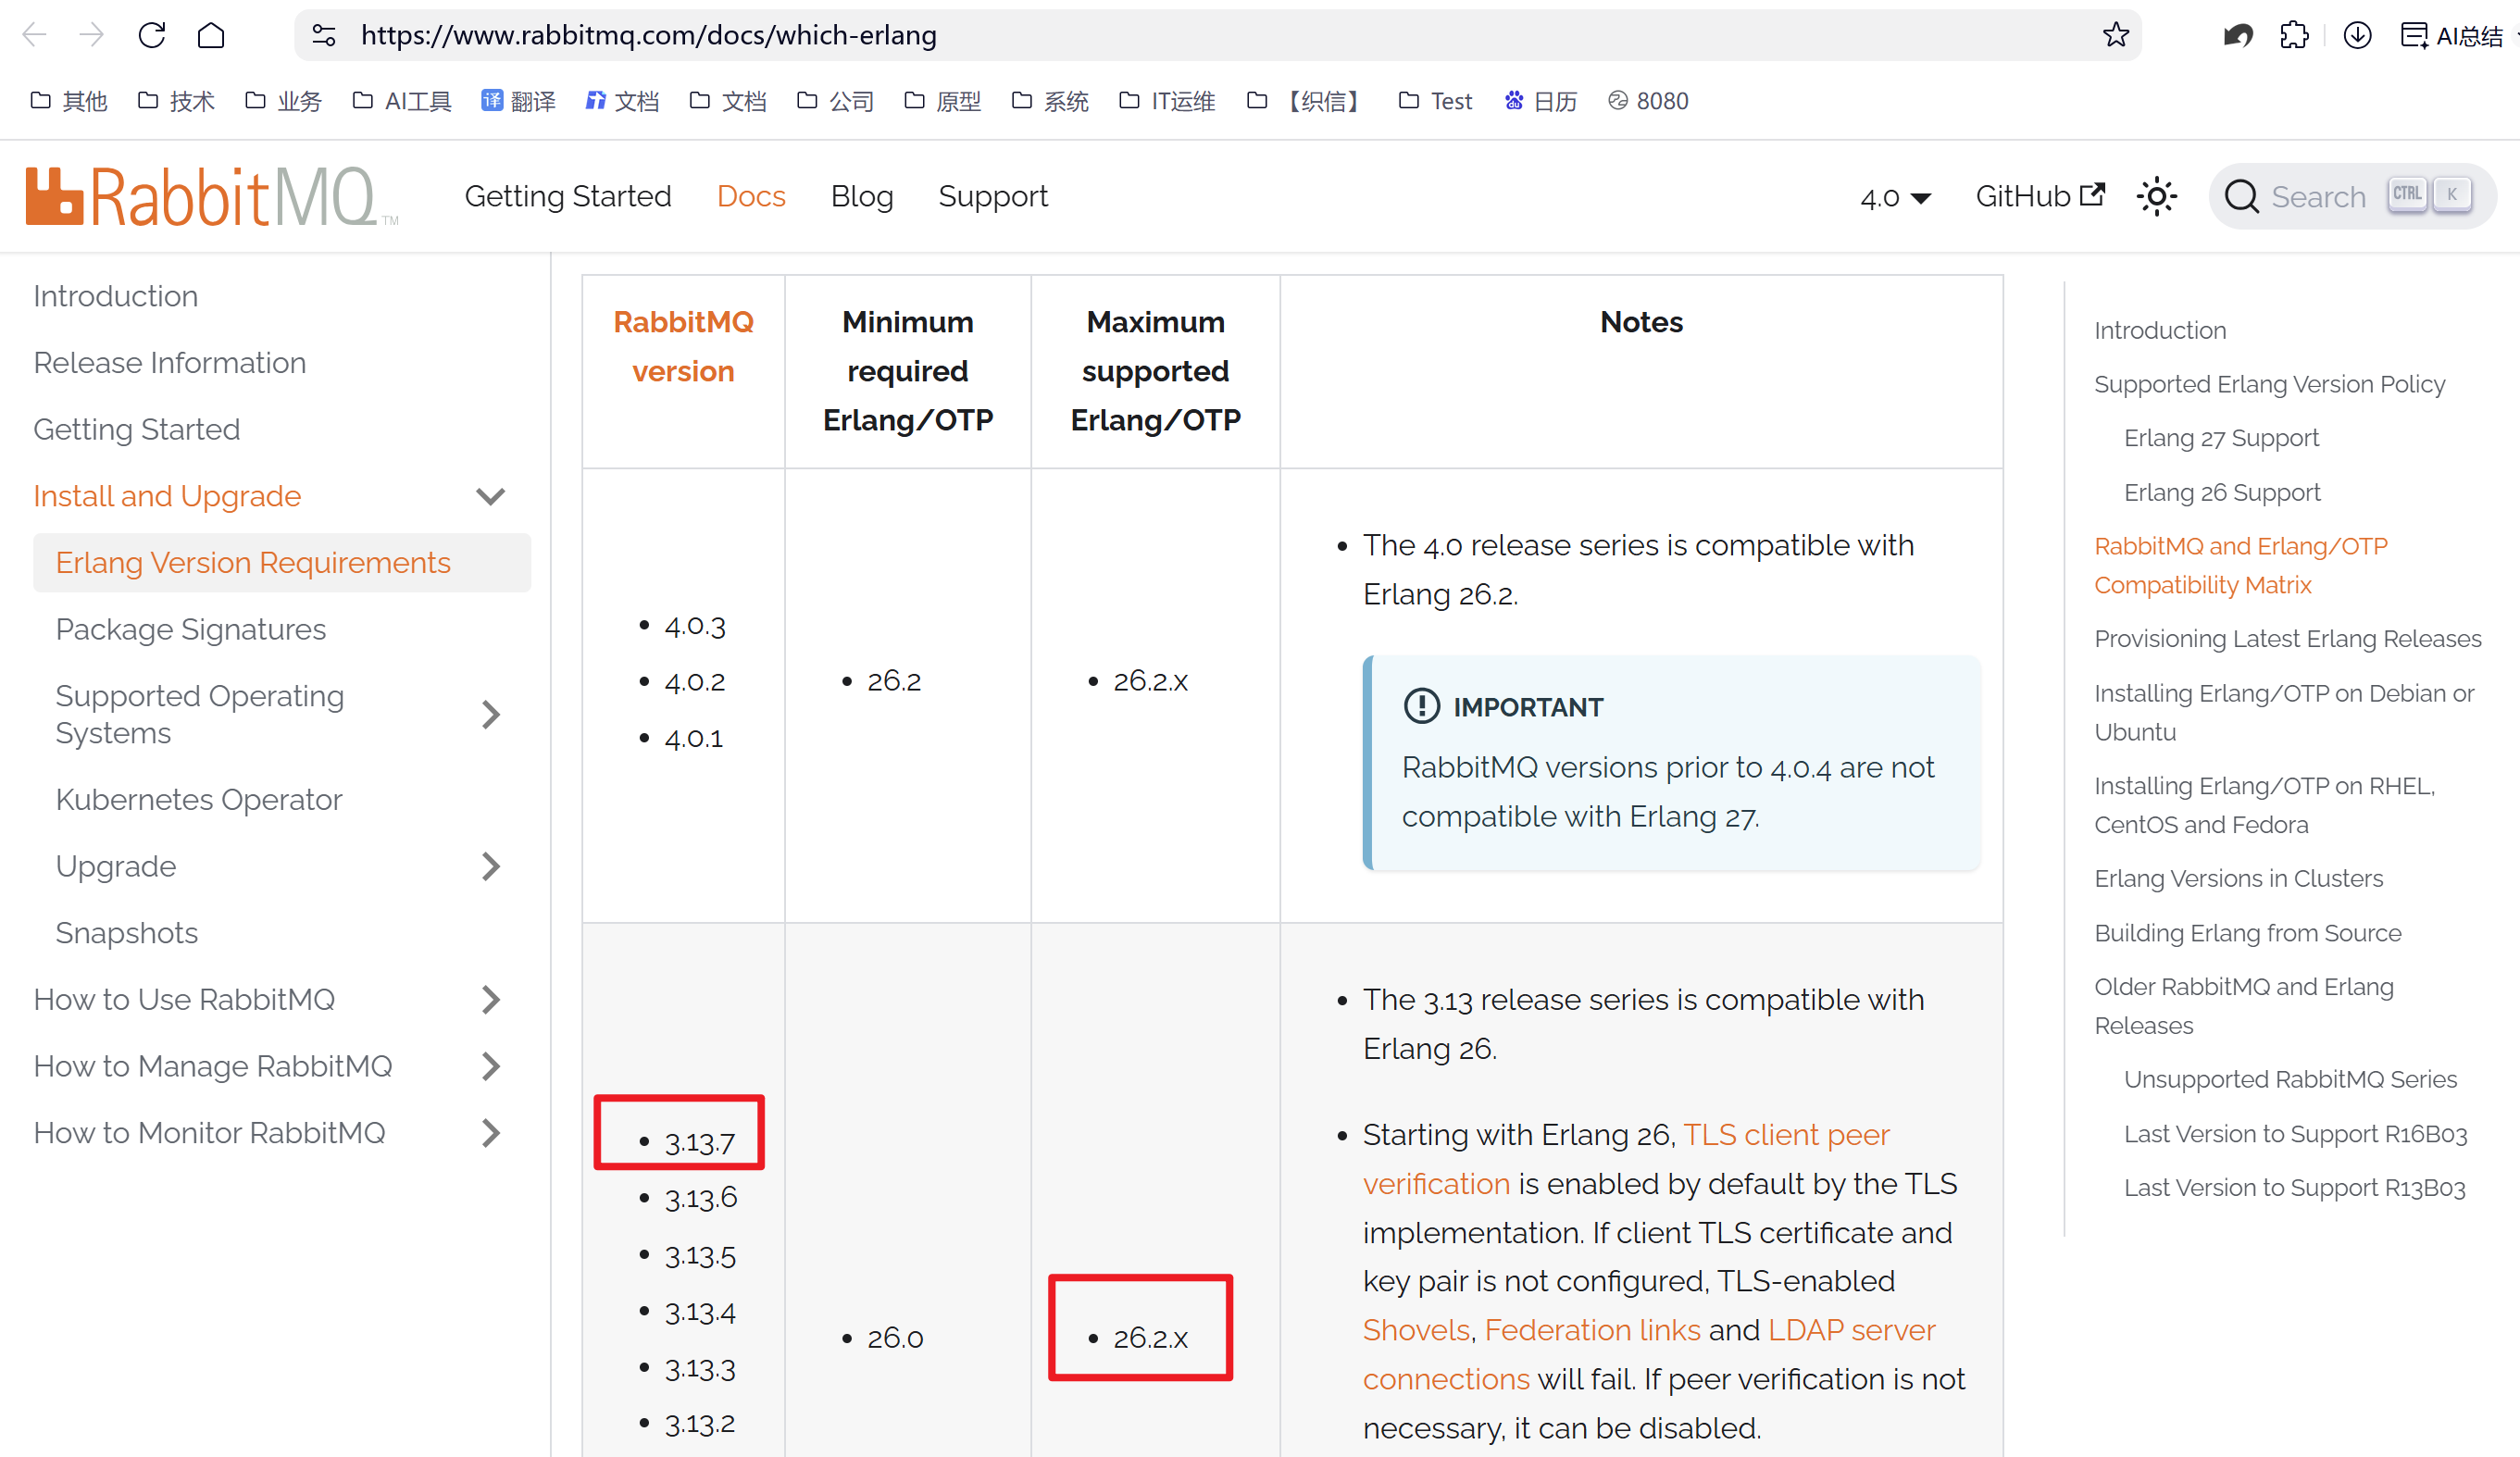Click the Search docs field

[x=2352, y=196]
